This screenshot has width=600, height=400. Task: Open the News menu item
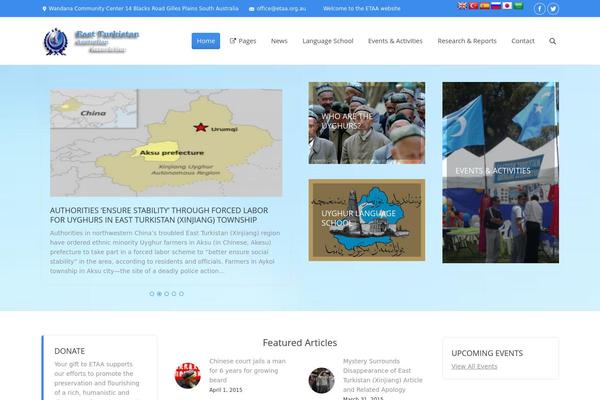(x=279, y=41)
